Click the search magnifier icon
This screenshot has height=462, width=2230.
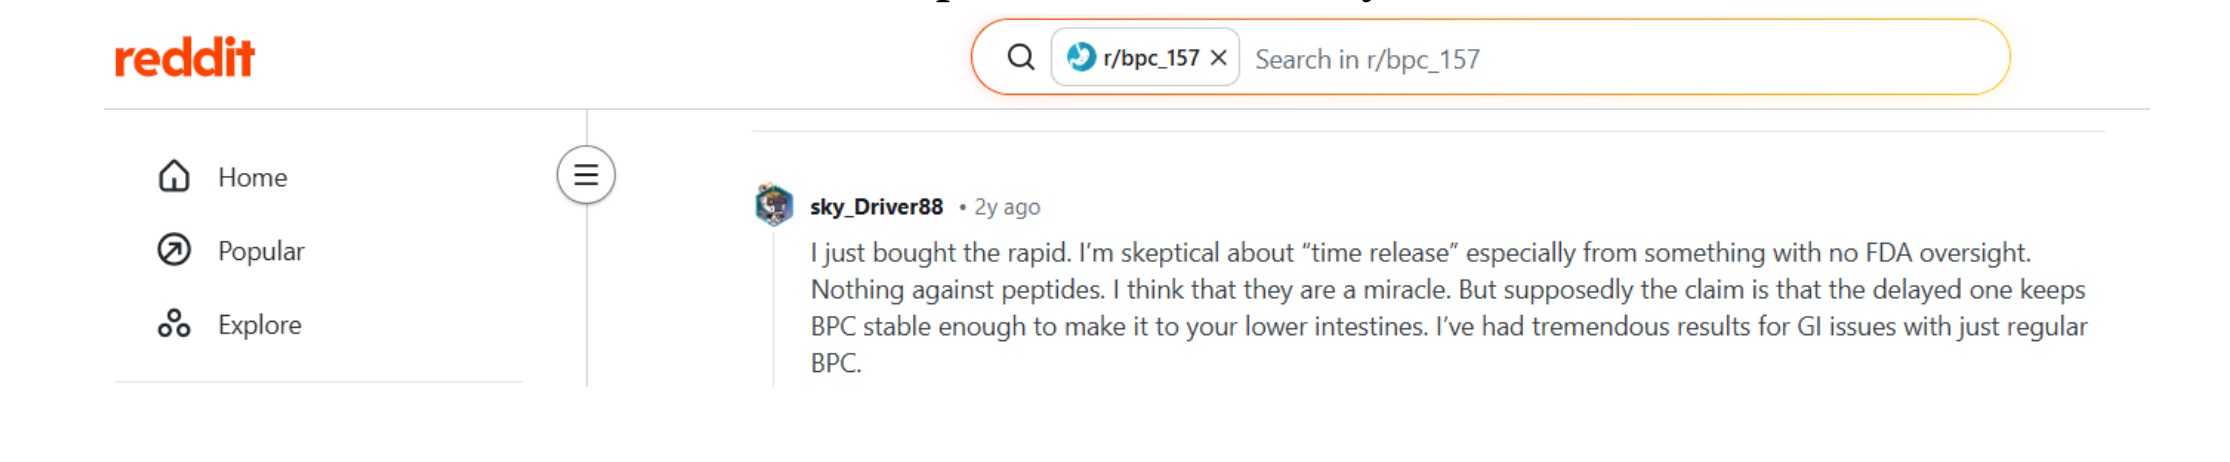(x=1020, y=57)
